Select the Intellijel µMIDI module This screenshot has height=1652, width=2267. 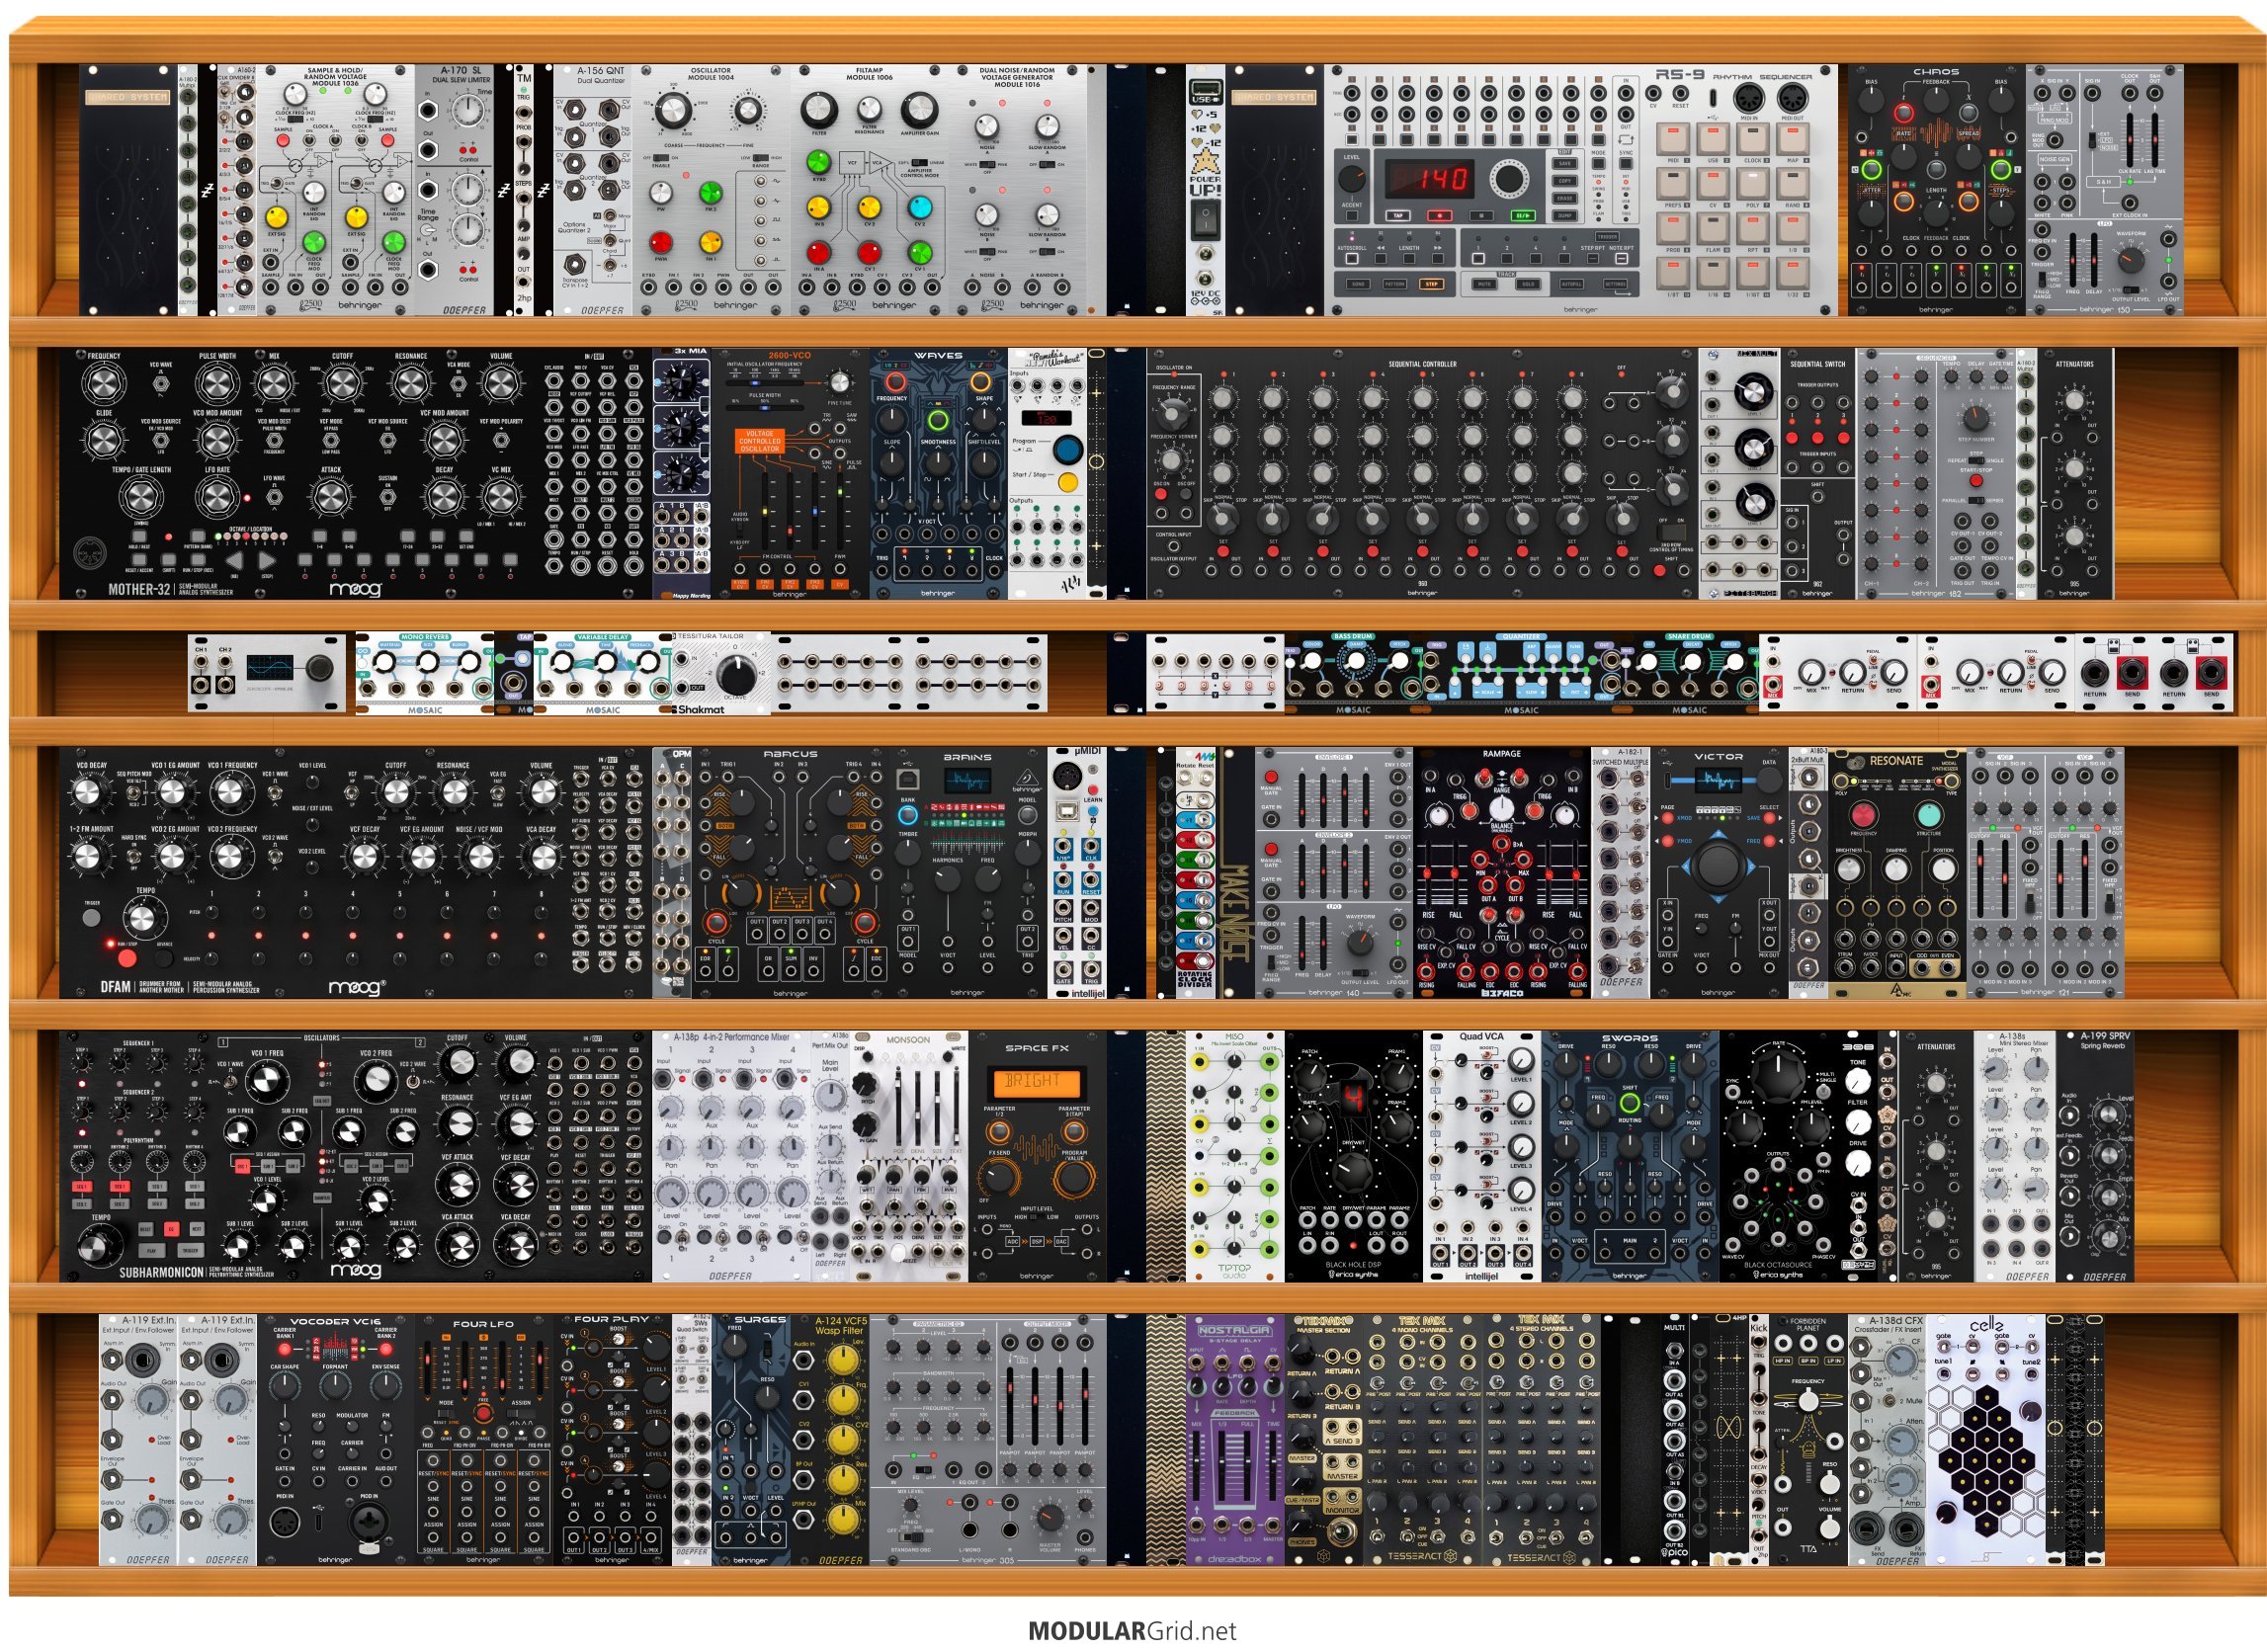coord(1076,872)
